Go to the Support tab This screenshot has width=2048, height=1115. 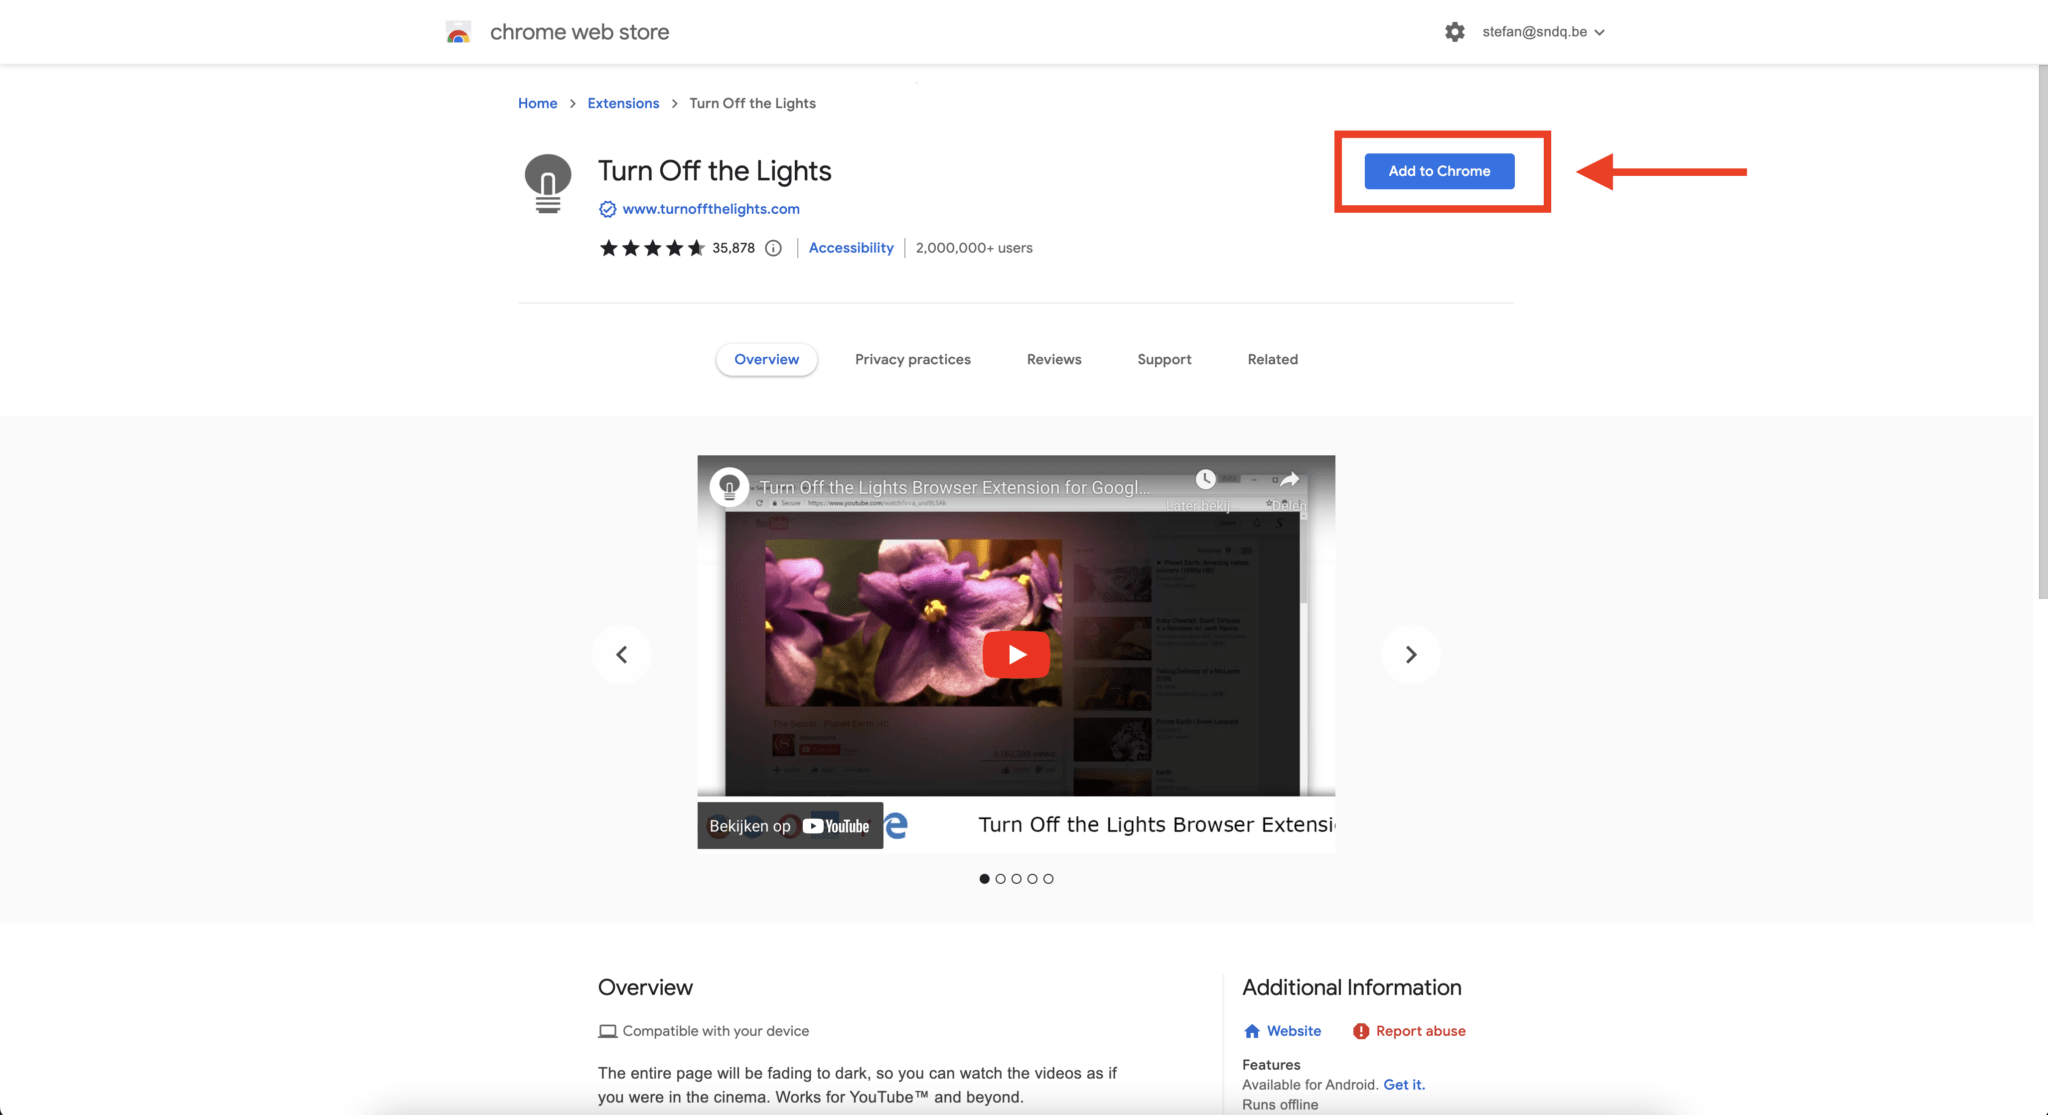coord(1164,359)
